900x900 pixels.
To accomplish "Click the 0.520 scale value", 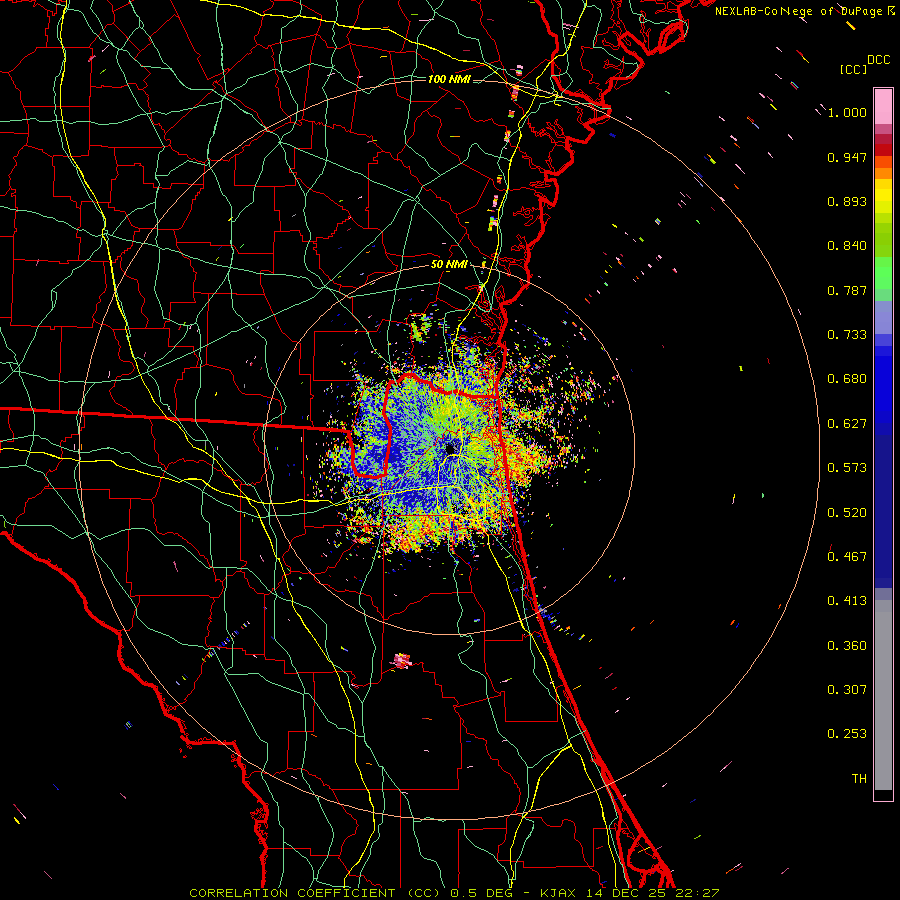I will (847, 513).
